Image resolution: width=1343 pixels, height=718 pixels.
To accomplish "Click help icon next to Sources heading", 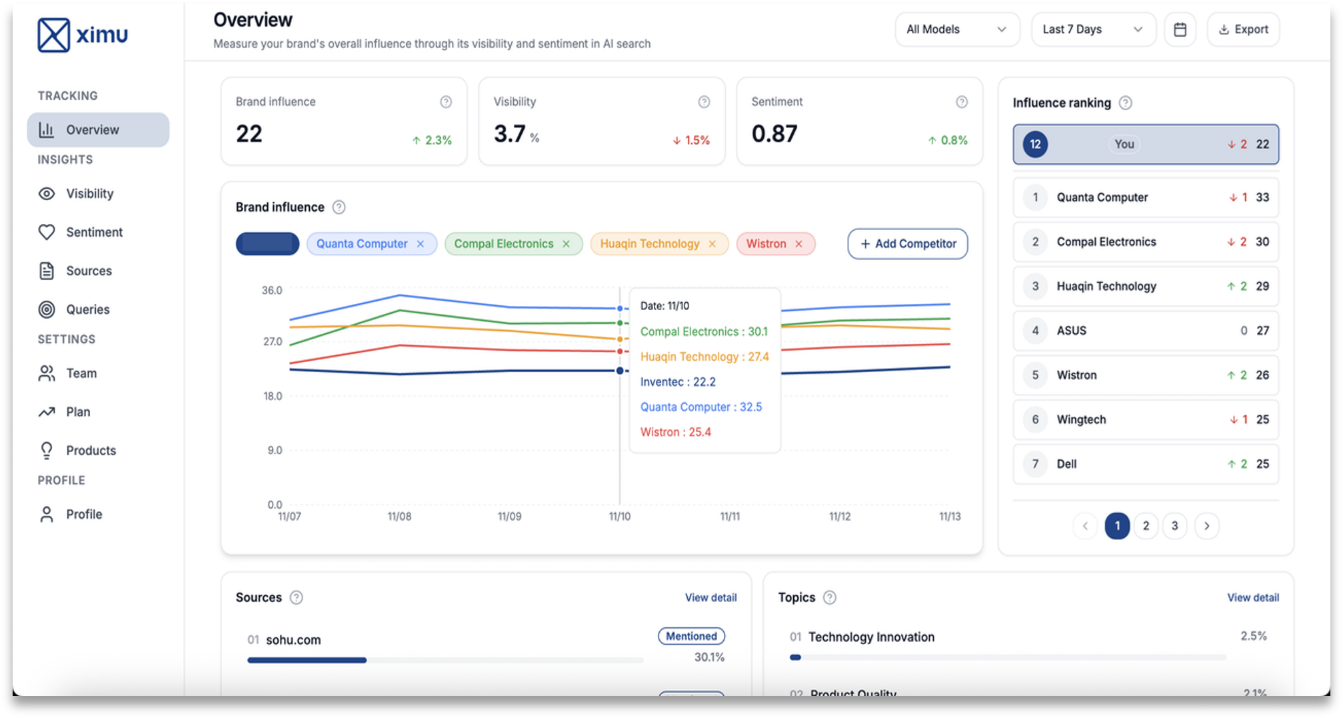I will [296, 598].
